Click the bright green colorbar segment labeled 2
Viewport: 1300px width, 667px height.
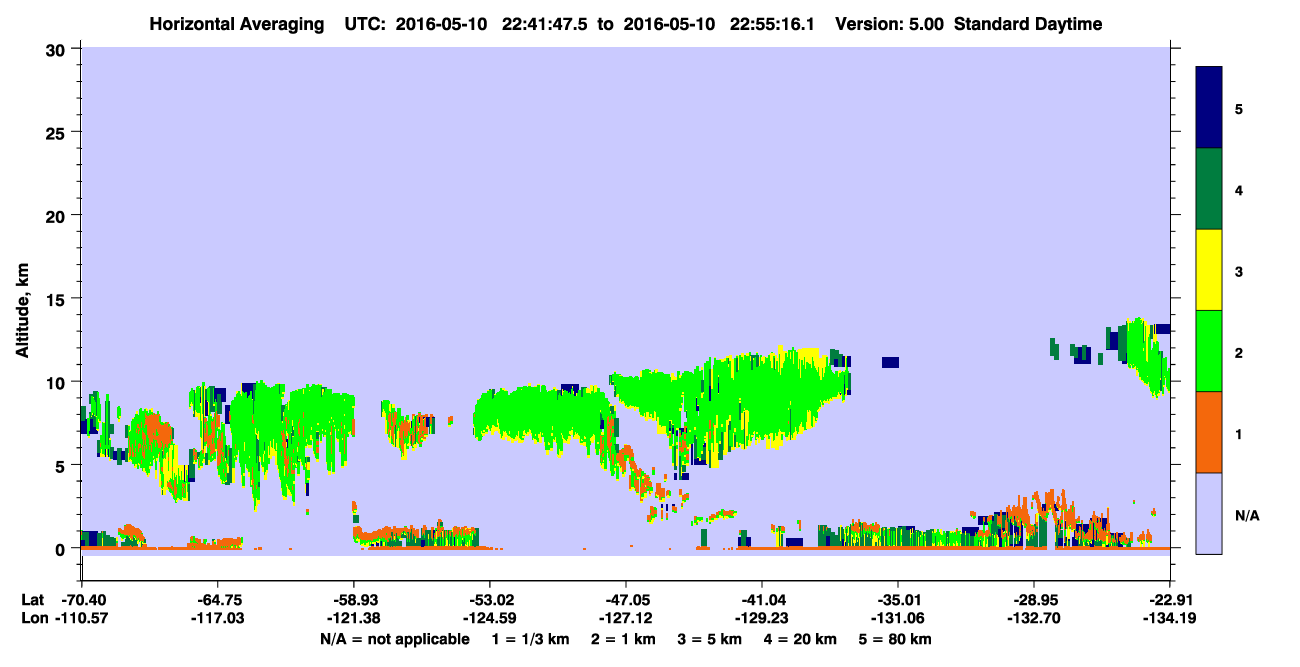tap(1209, 351)
